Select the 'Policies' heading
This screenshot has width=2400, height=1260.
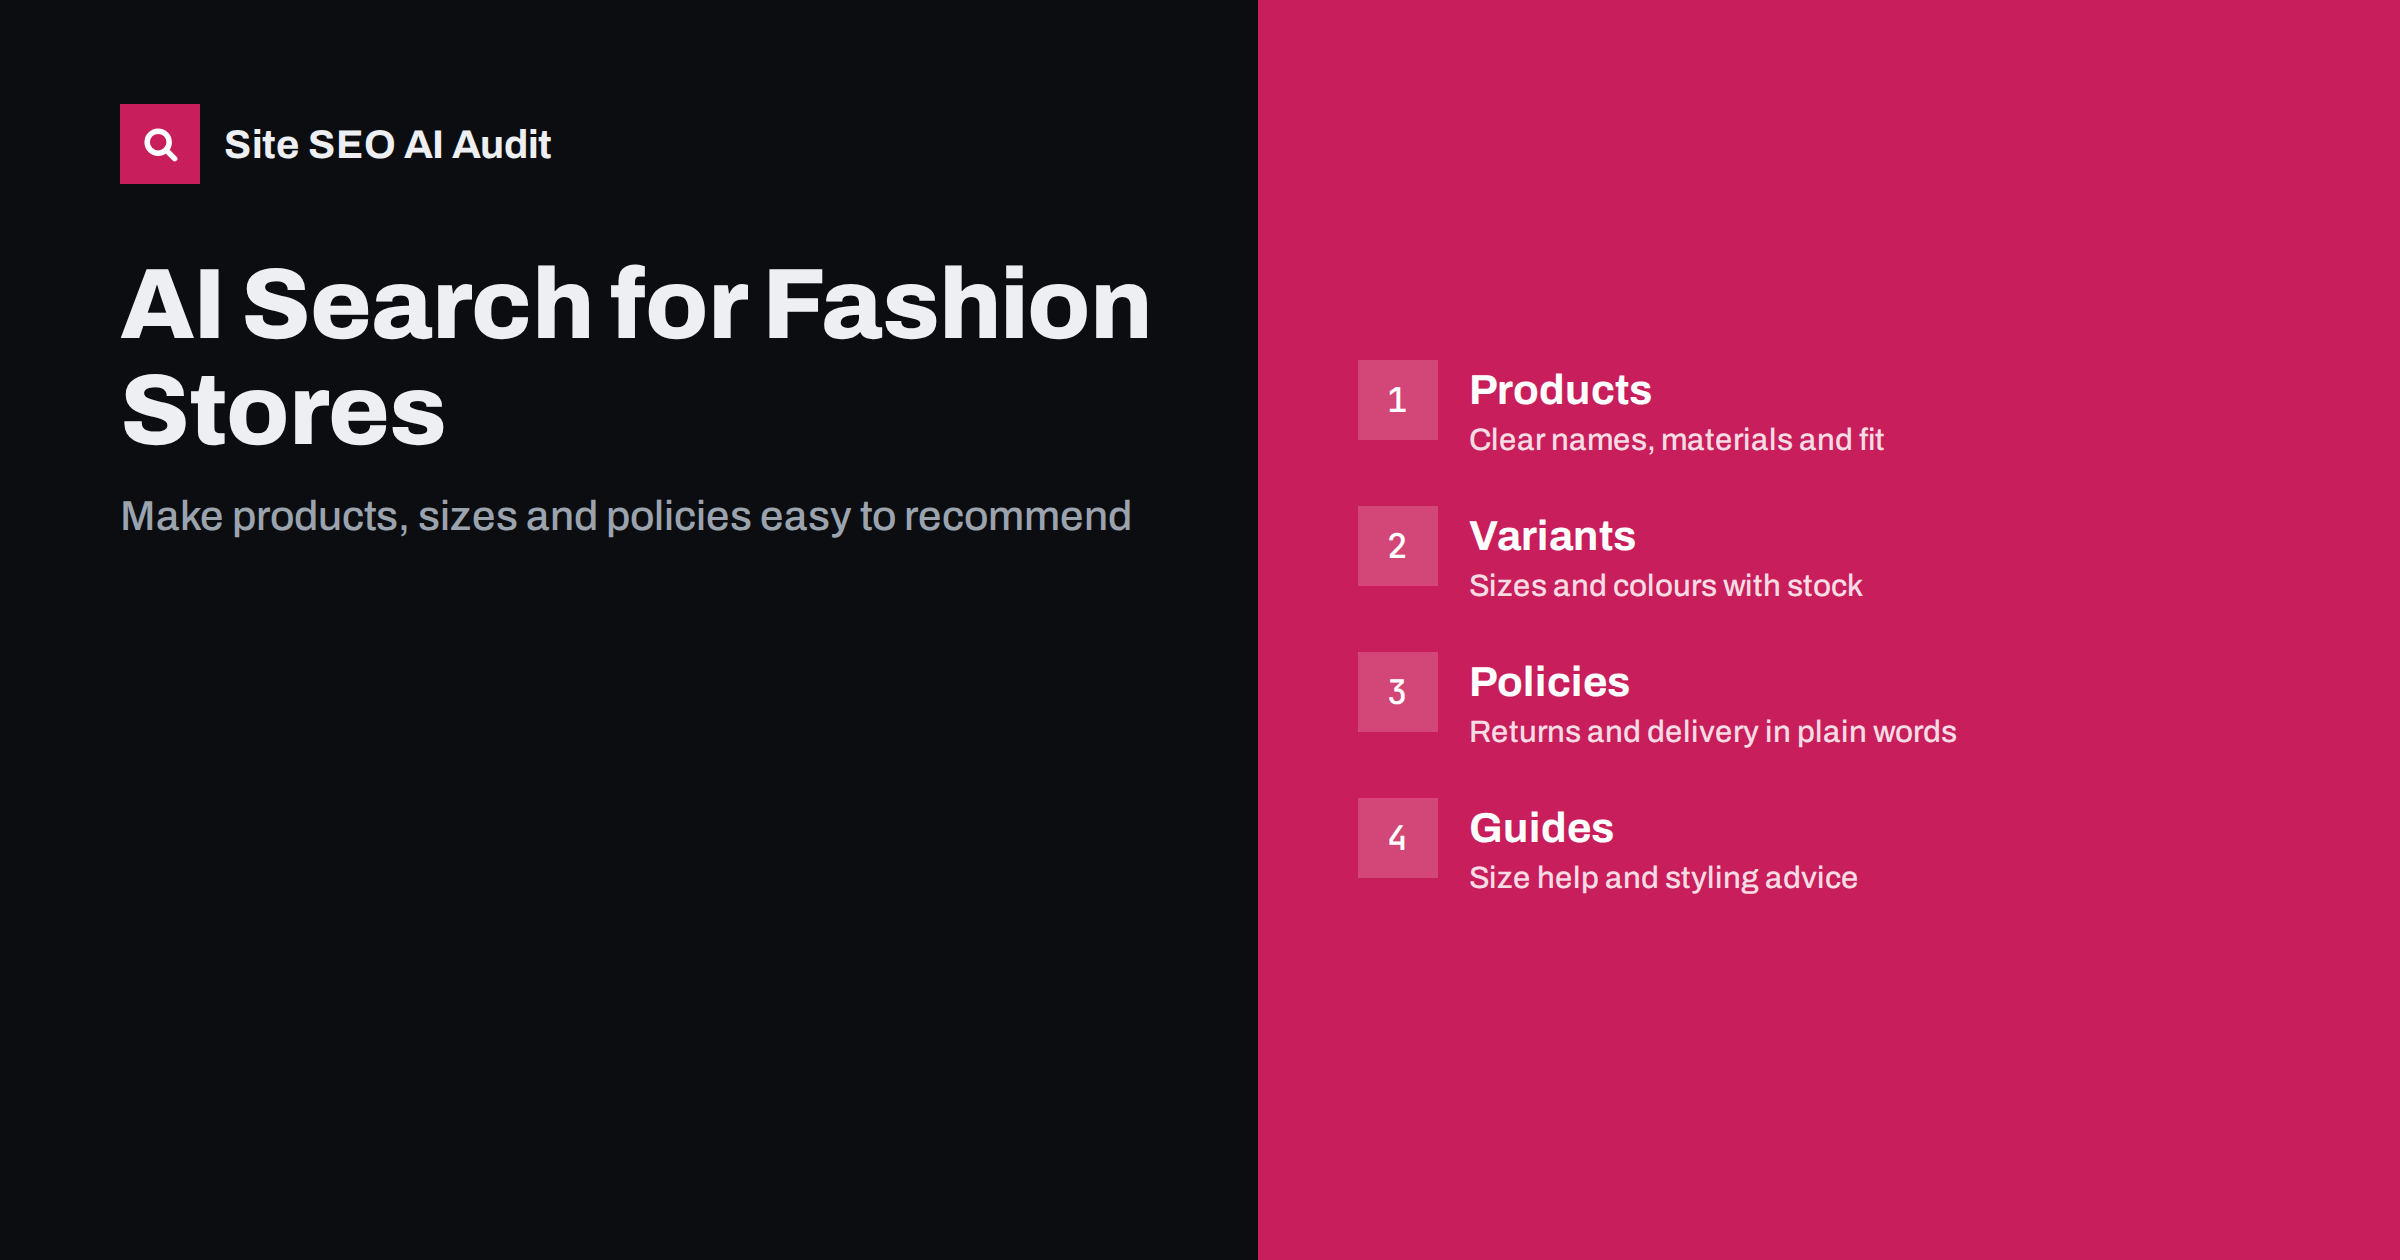[x=1549, y=682]
